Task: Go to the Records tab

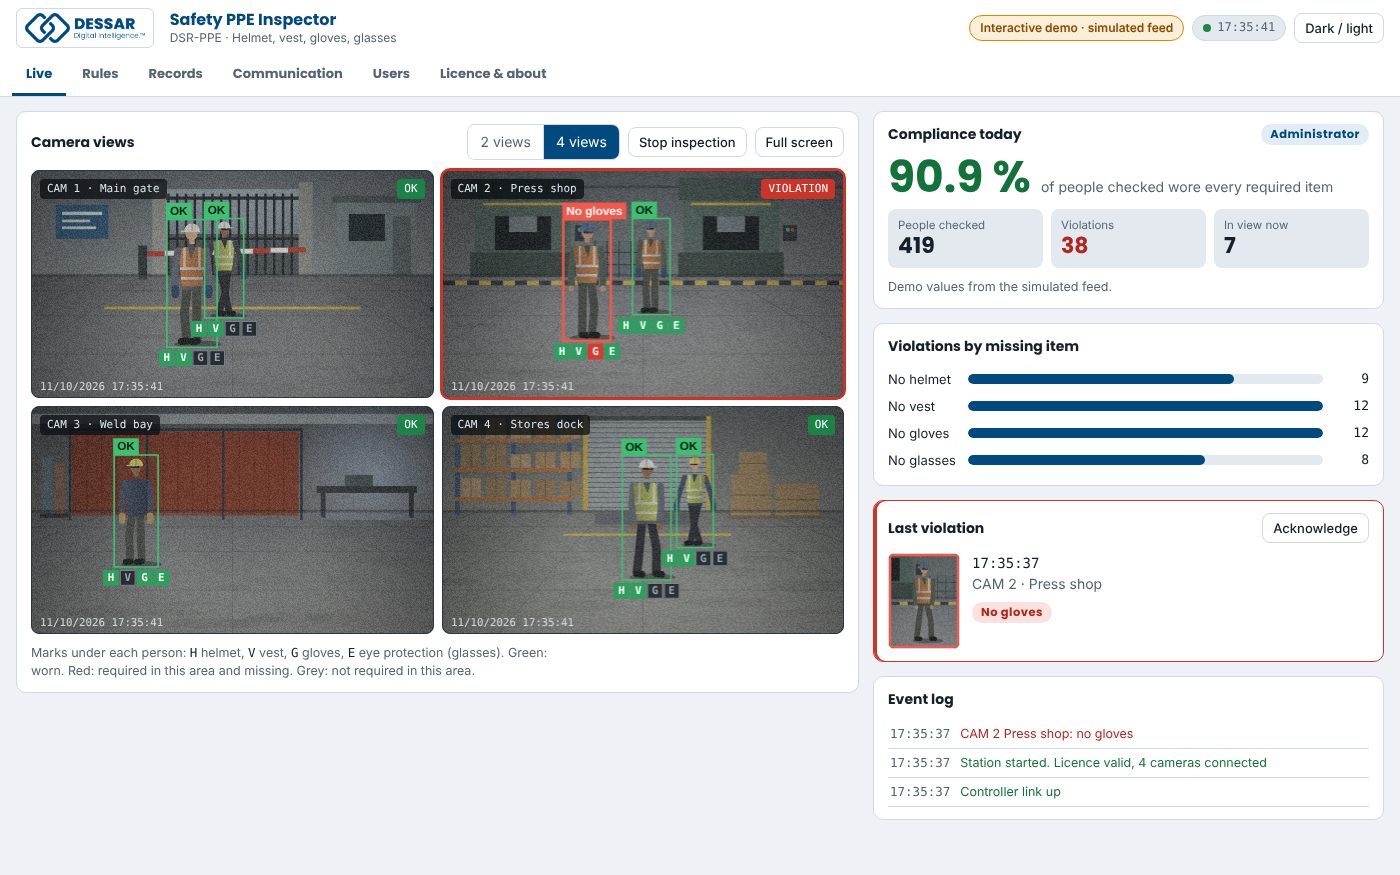Action: pos(175,74)
